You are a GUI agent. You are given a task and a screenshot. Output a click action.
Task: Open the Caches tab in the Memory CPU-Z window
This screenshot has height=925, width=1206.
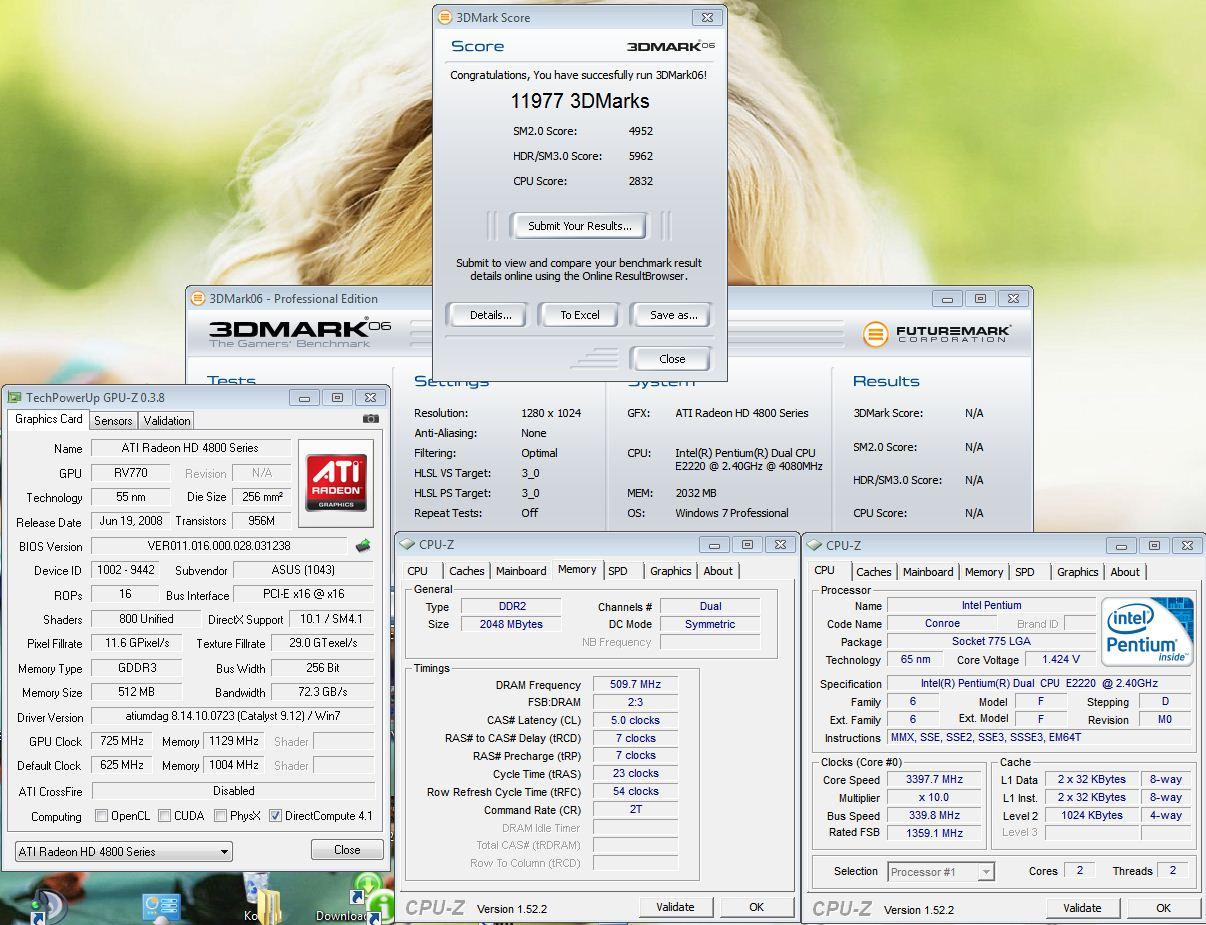click(x=466, y=571)
